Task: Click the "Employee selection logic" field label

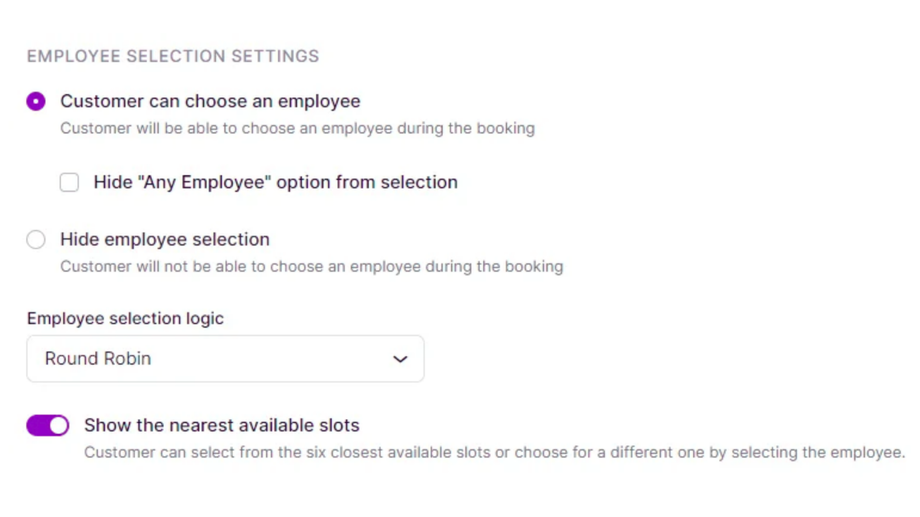Action: 125,319
